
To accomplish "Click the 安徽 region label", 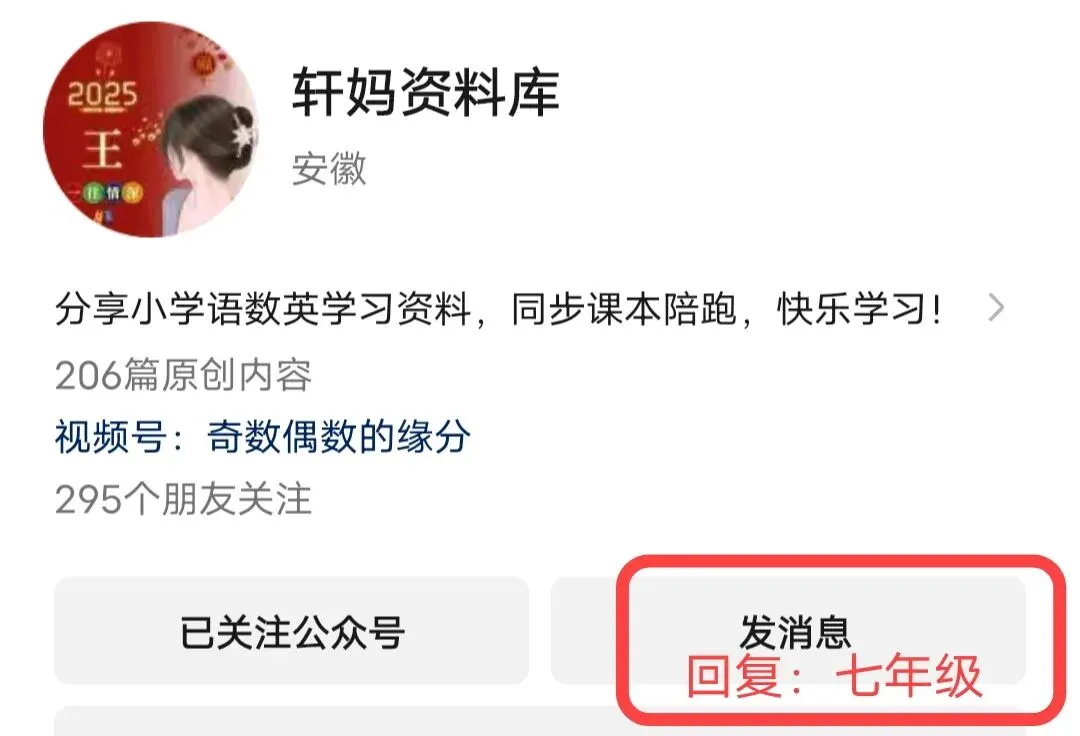I will 329,169.
